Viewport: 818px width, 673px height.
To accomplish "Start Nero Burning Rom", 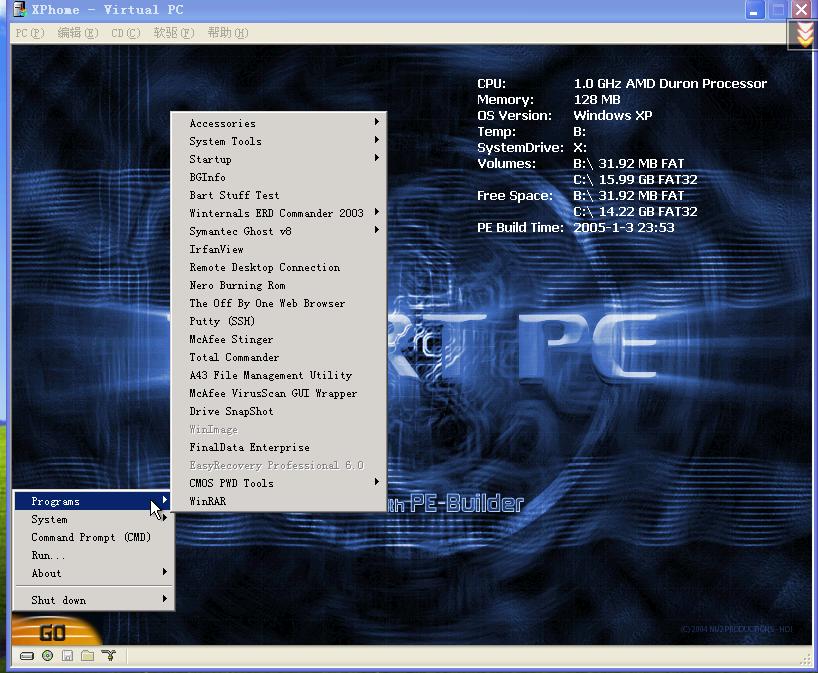I will coord(279,285).
